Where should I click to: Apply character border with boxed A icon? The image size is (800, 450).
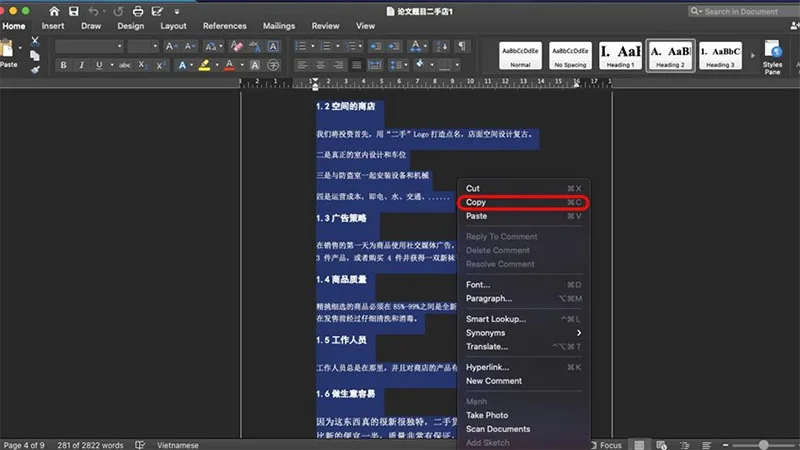coord(273,46)
